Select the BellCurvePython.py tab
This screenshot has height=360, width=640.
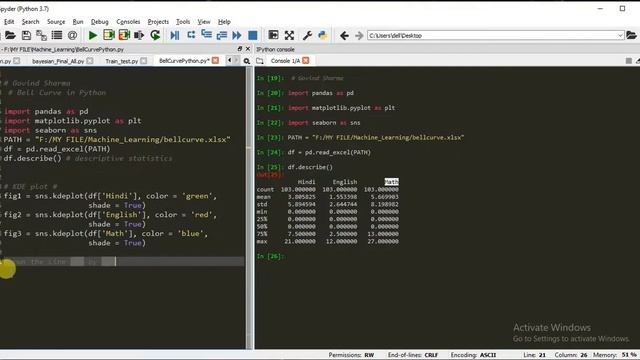tap(184, 61)
